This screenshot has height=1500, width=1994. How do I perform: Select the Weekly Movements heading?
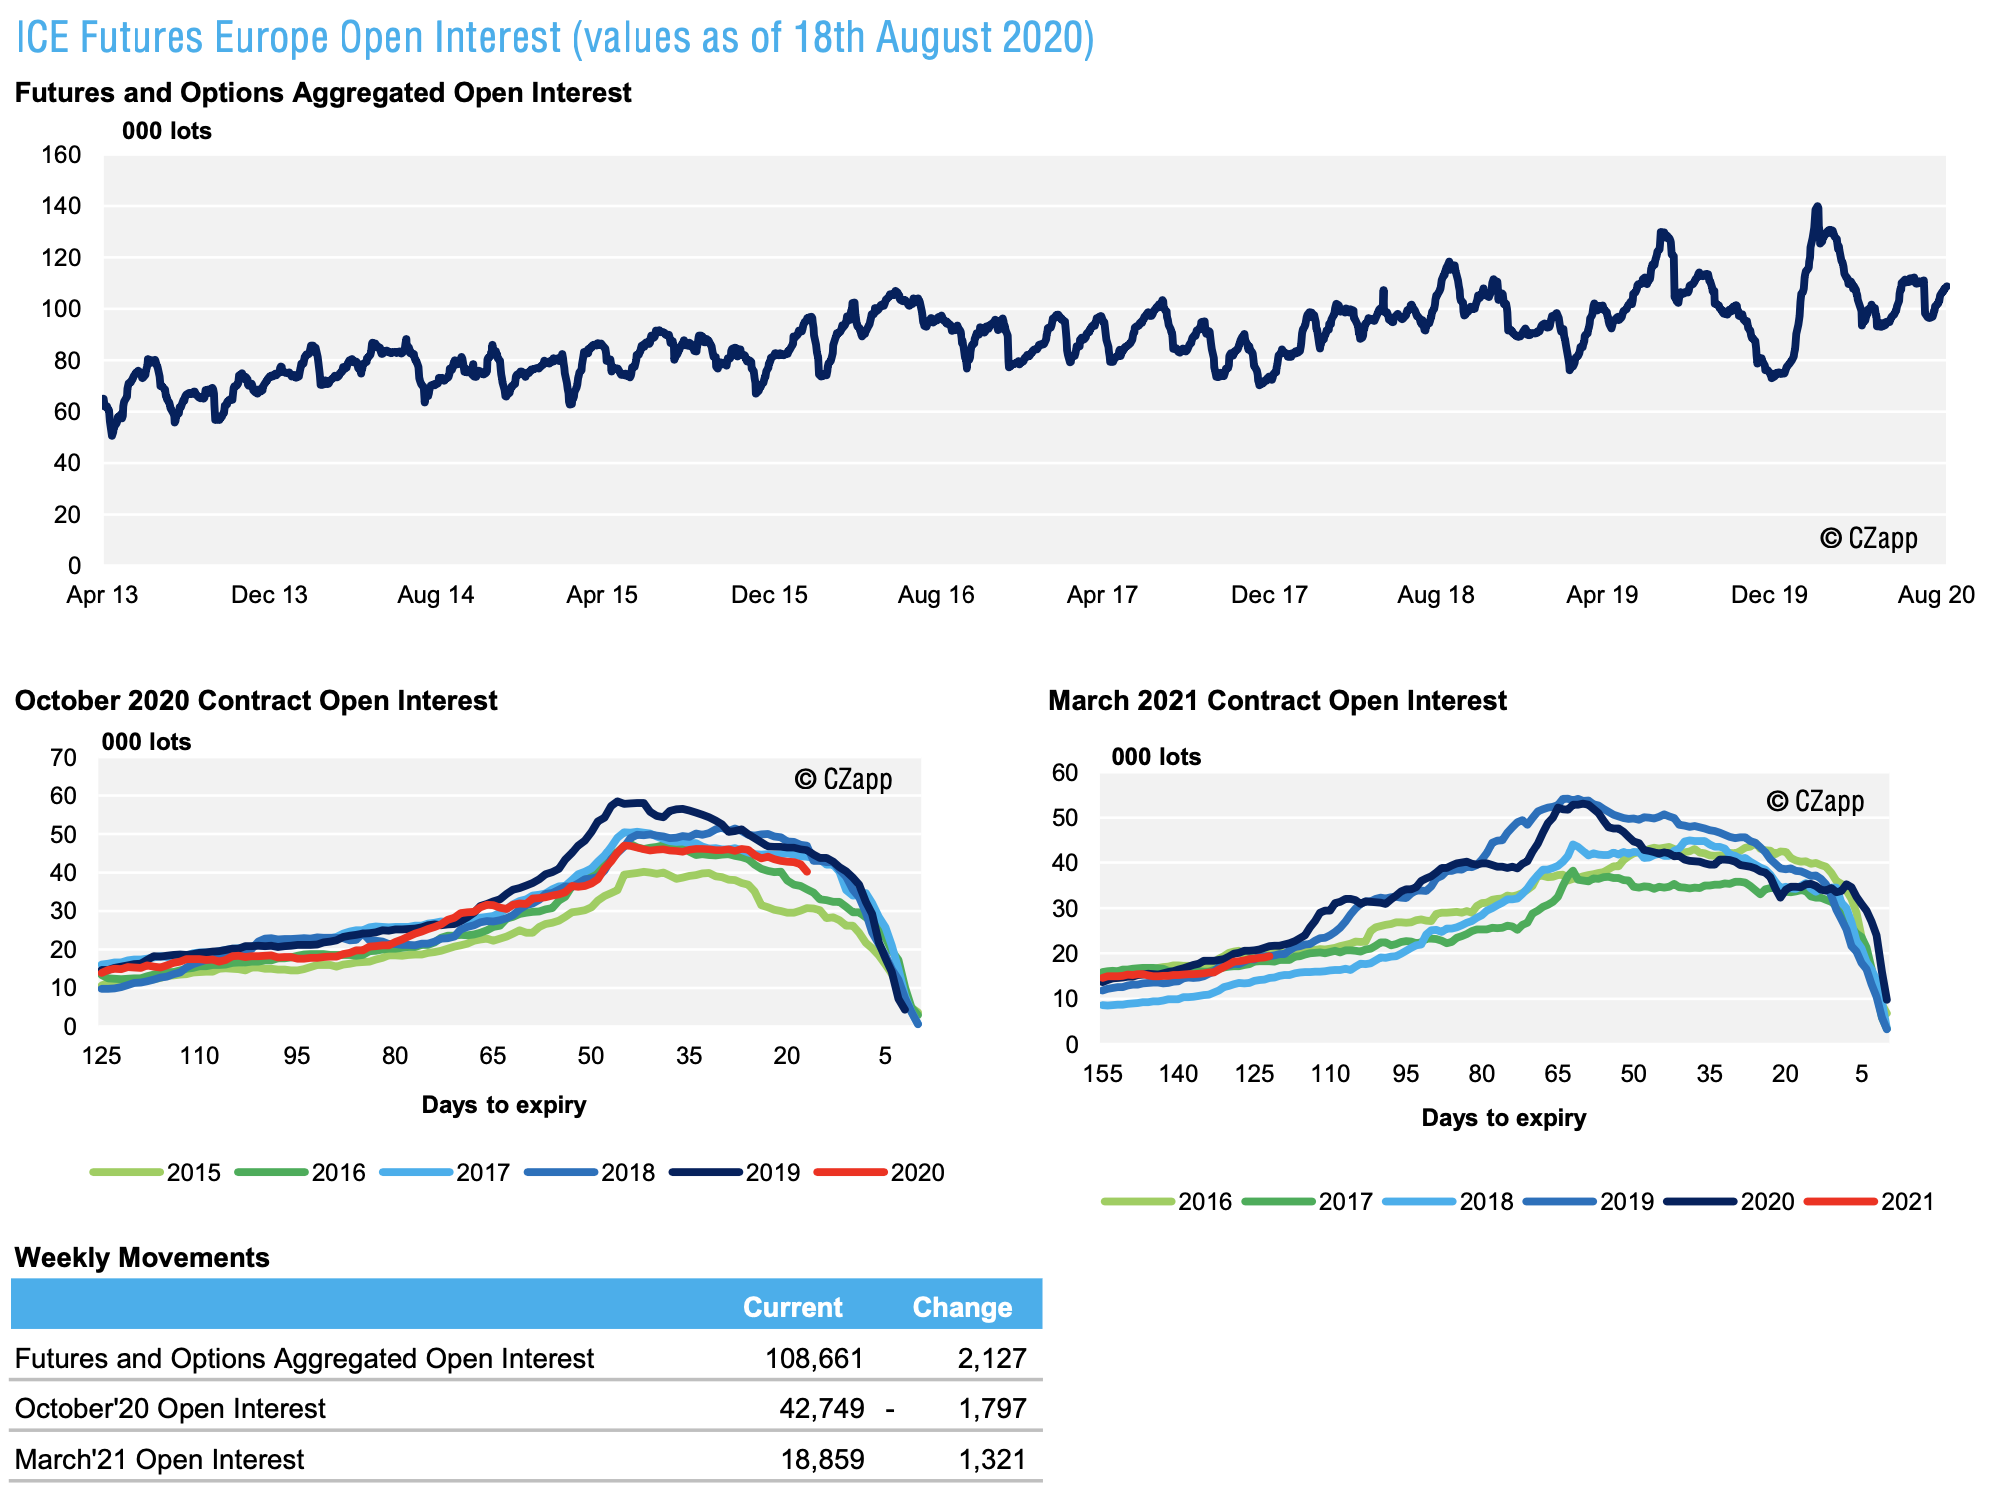[142, 1257]
